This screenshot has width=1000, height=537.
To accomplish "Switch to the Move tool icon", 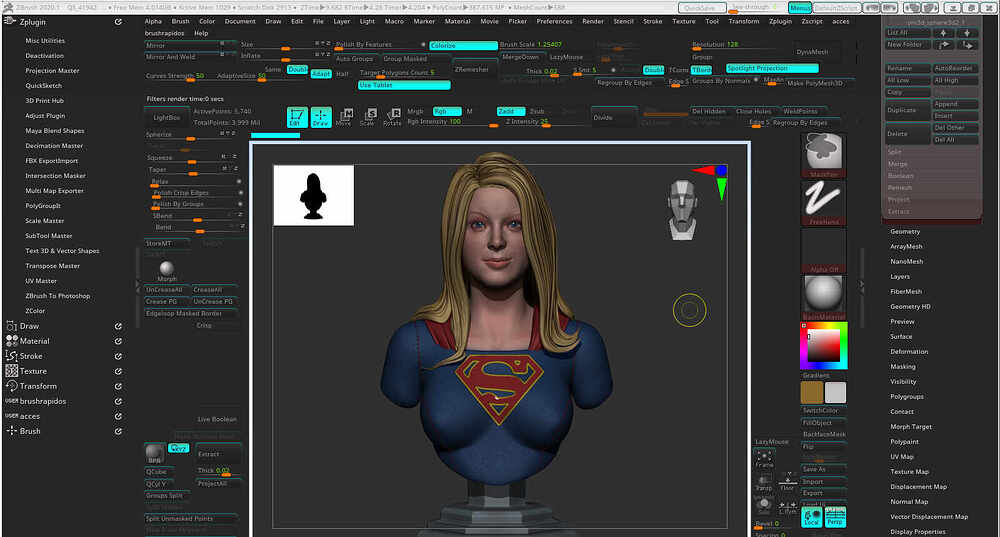I will pyautogui.click(x=344, y=117).
